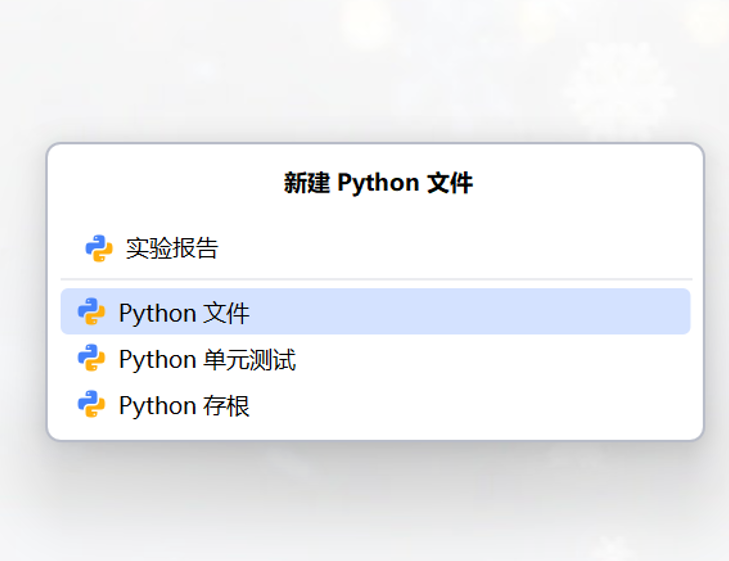Focus the filename field containing 实验报告

172,248
